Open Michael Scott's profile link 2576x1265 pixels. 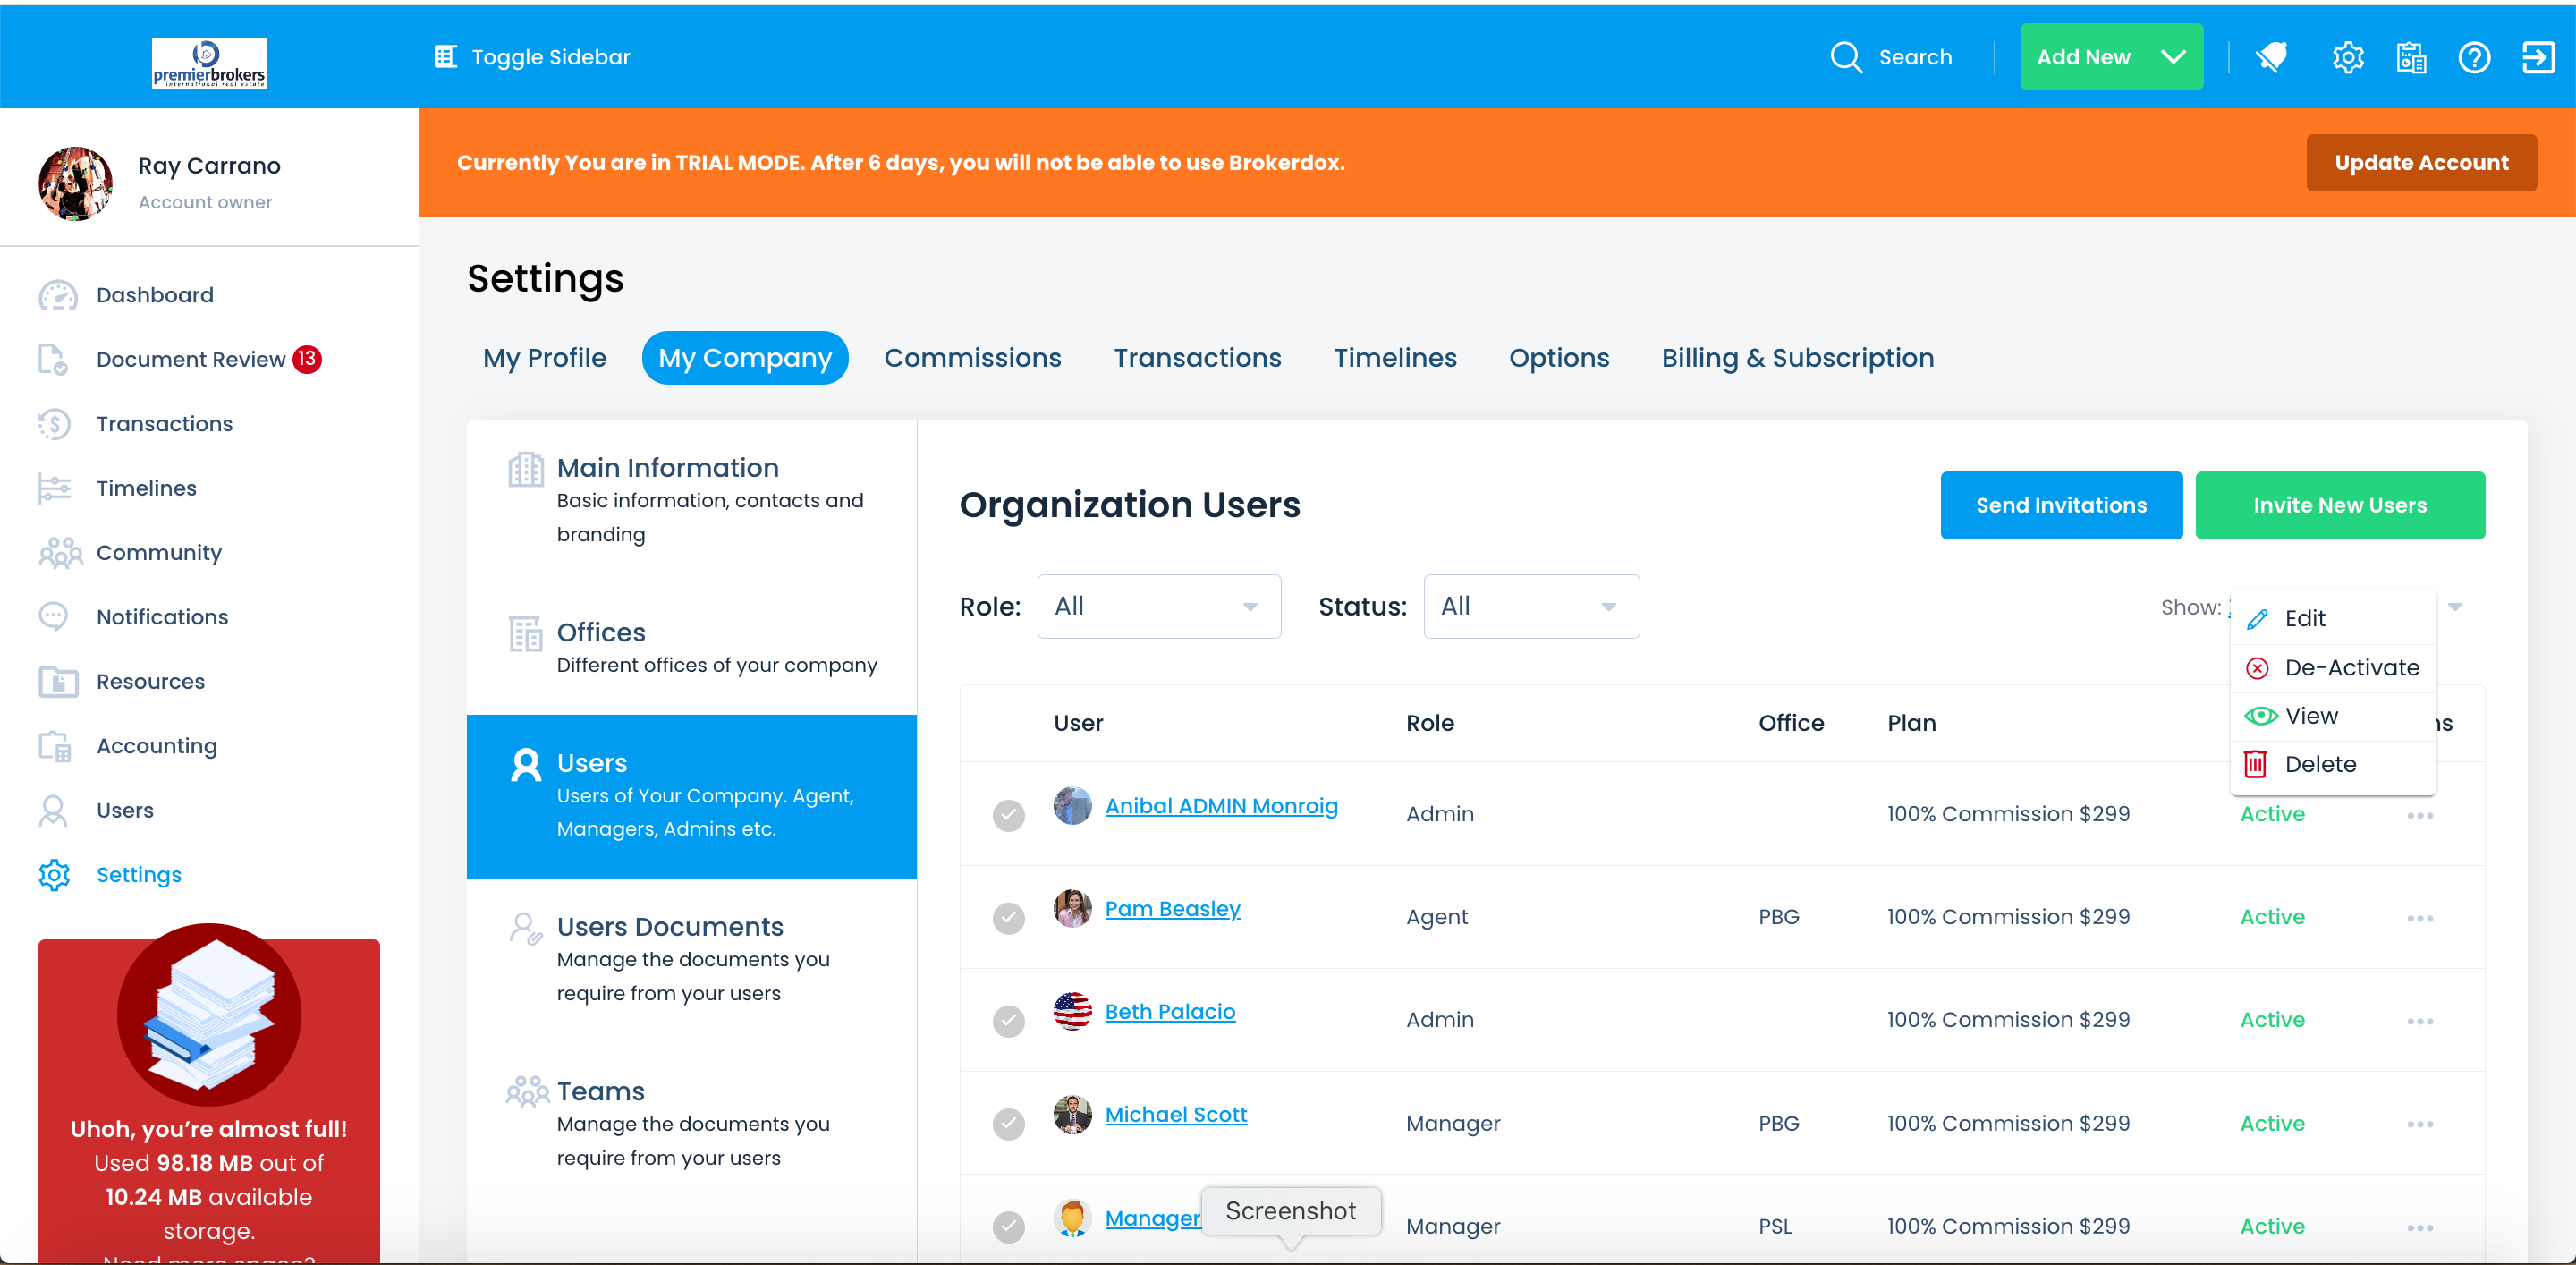coord(1176,1115)
